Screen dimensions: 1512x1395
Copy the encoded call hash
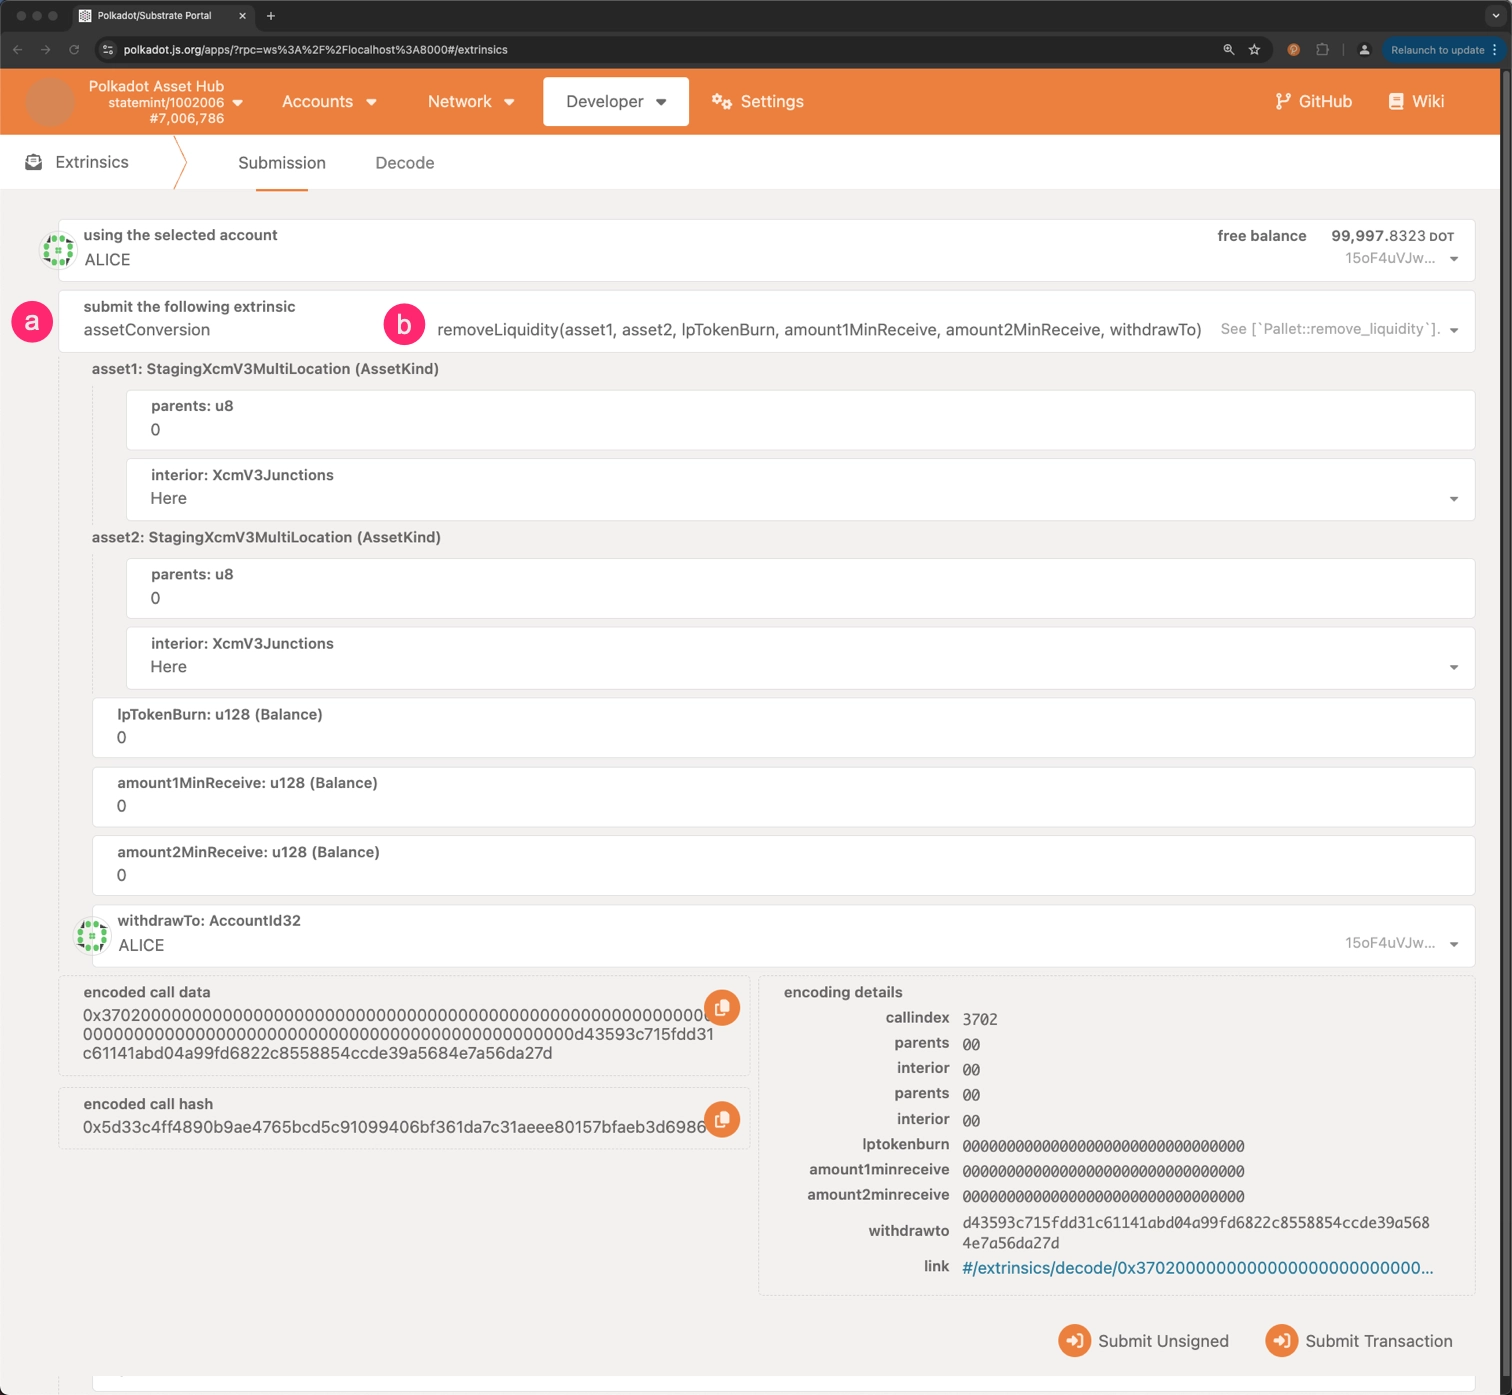point(722,1119)
